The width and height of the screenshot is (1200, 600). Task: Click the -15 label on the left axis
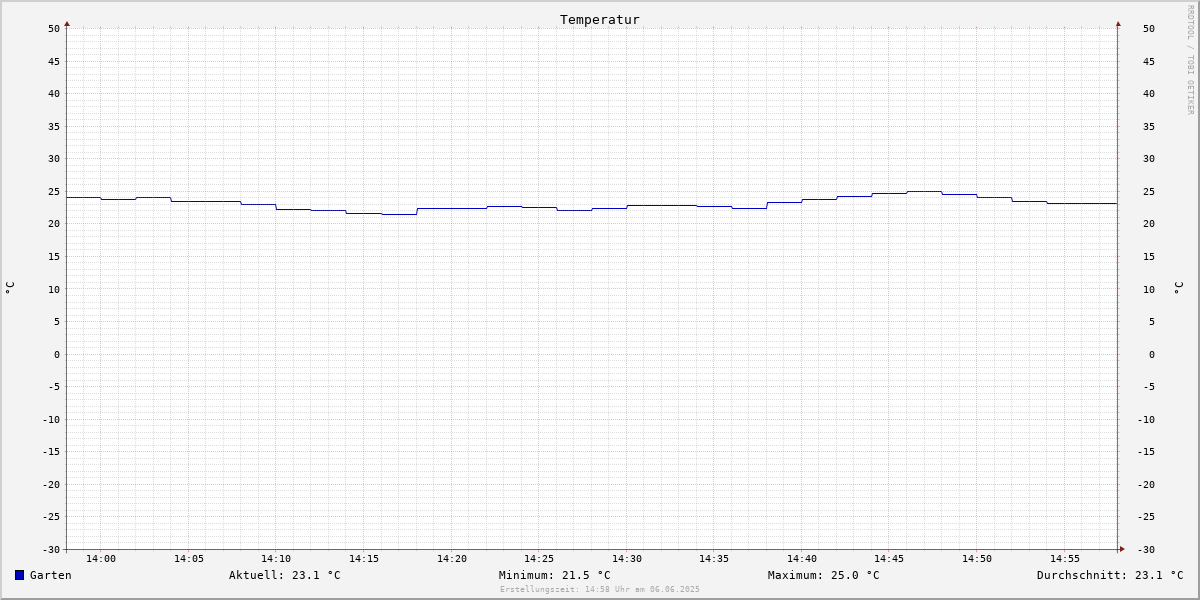[x=51, y=451]
